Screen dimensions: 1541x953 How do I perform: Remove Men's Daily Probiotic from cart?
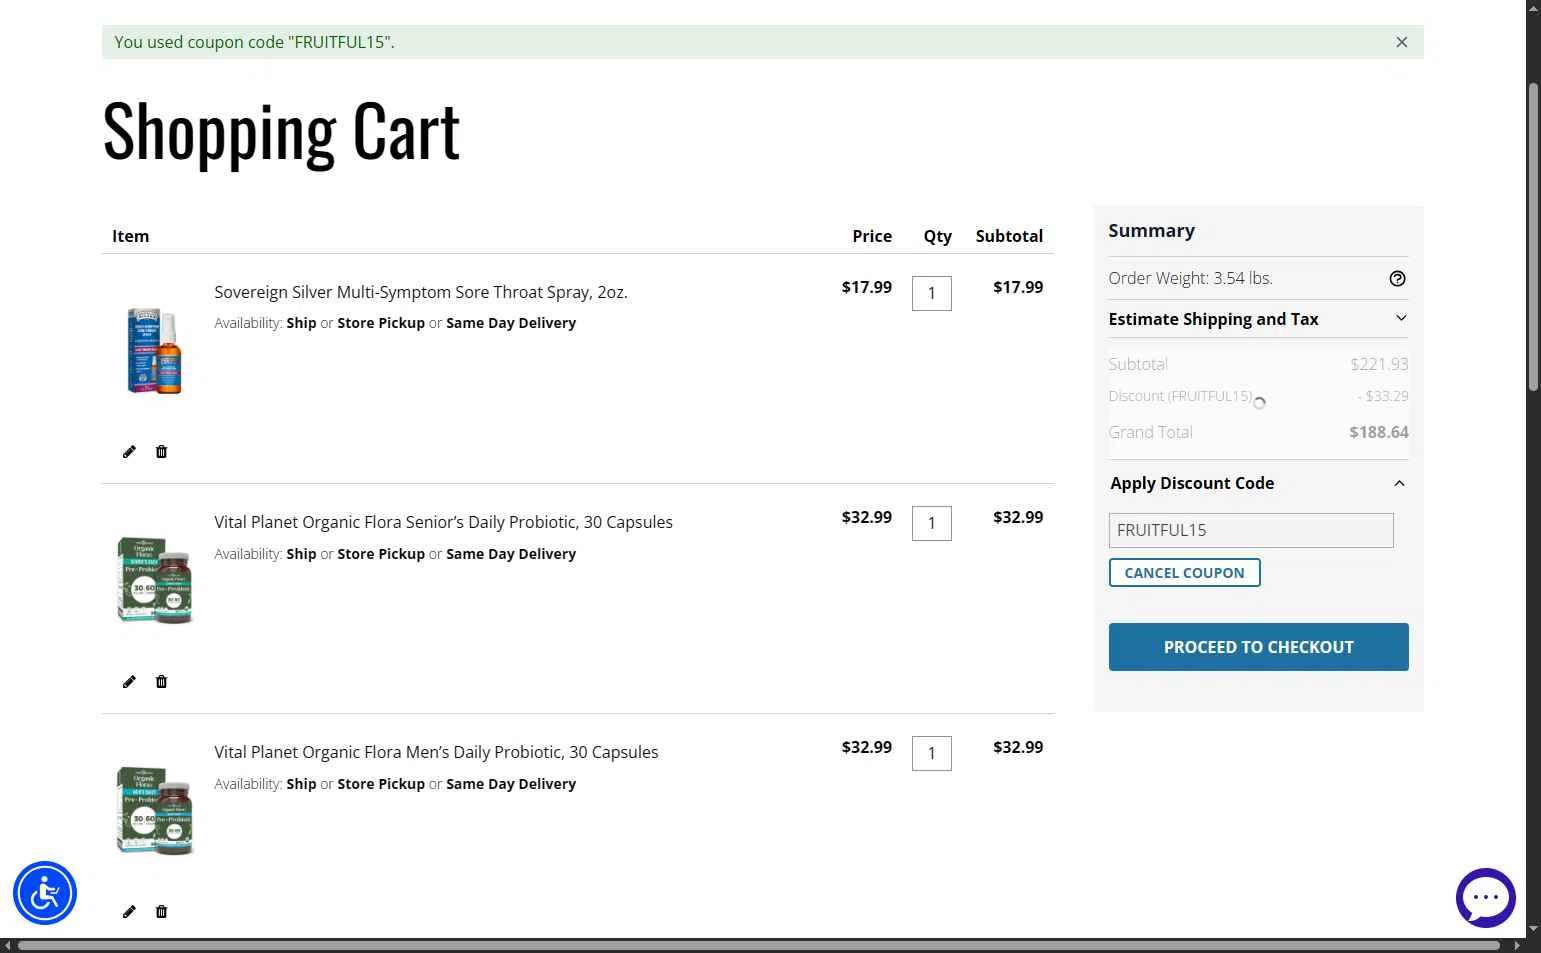click(161, 912)
